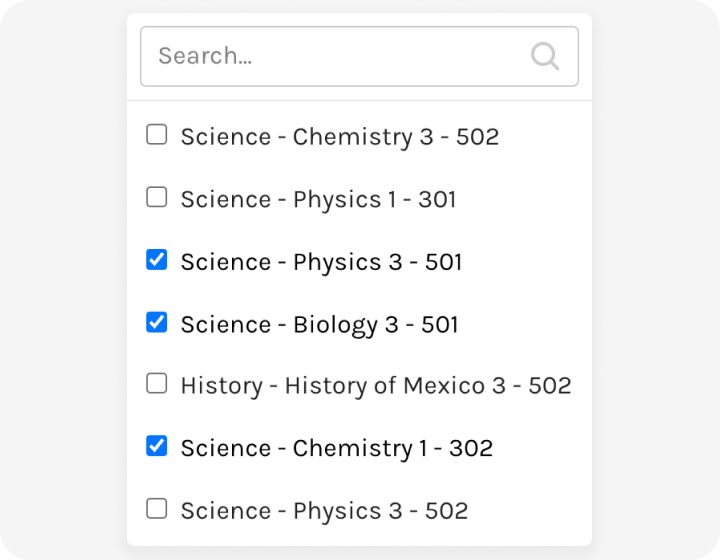720x560 pixels.
Task: Enable the Science - Physics 1 - 301 checkbox
Action: pos(157,197)
